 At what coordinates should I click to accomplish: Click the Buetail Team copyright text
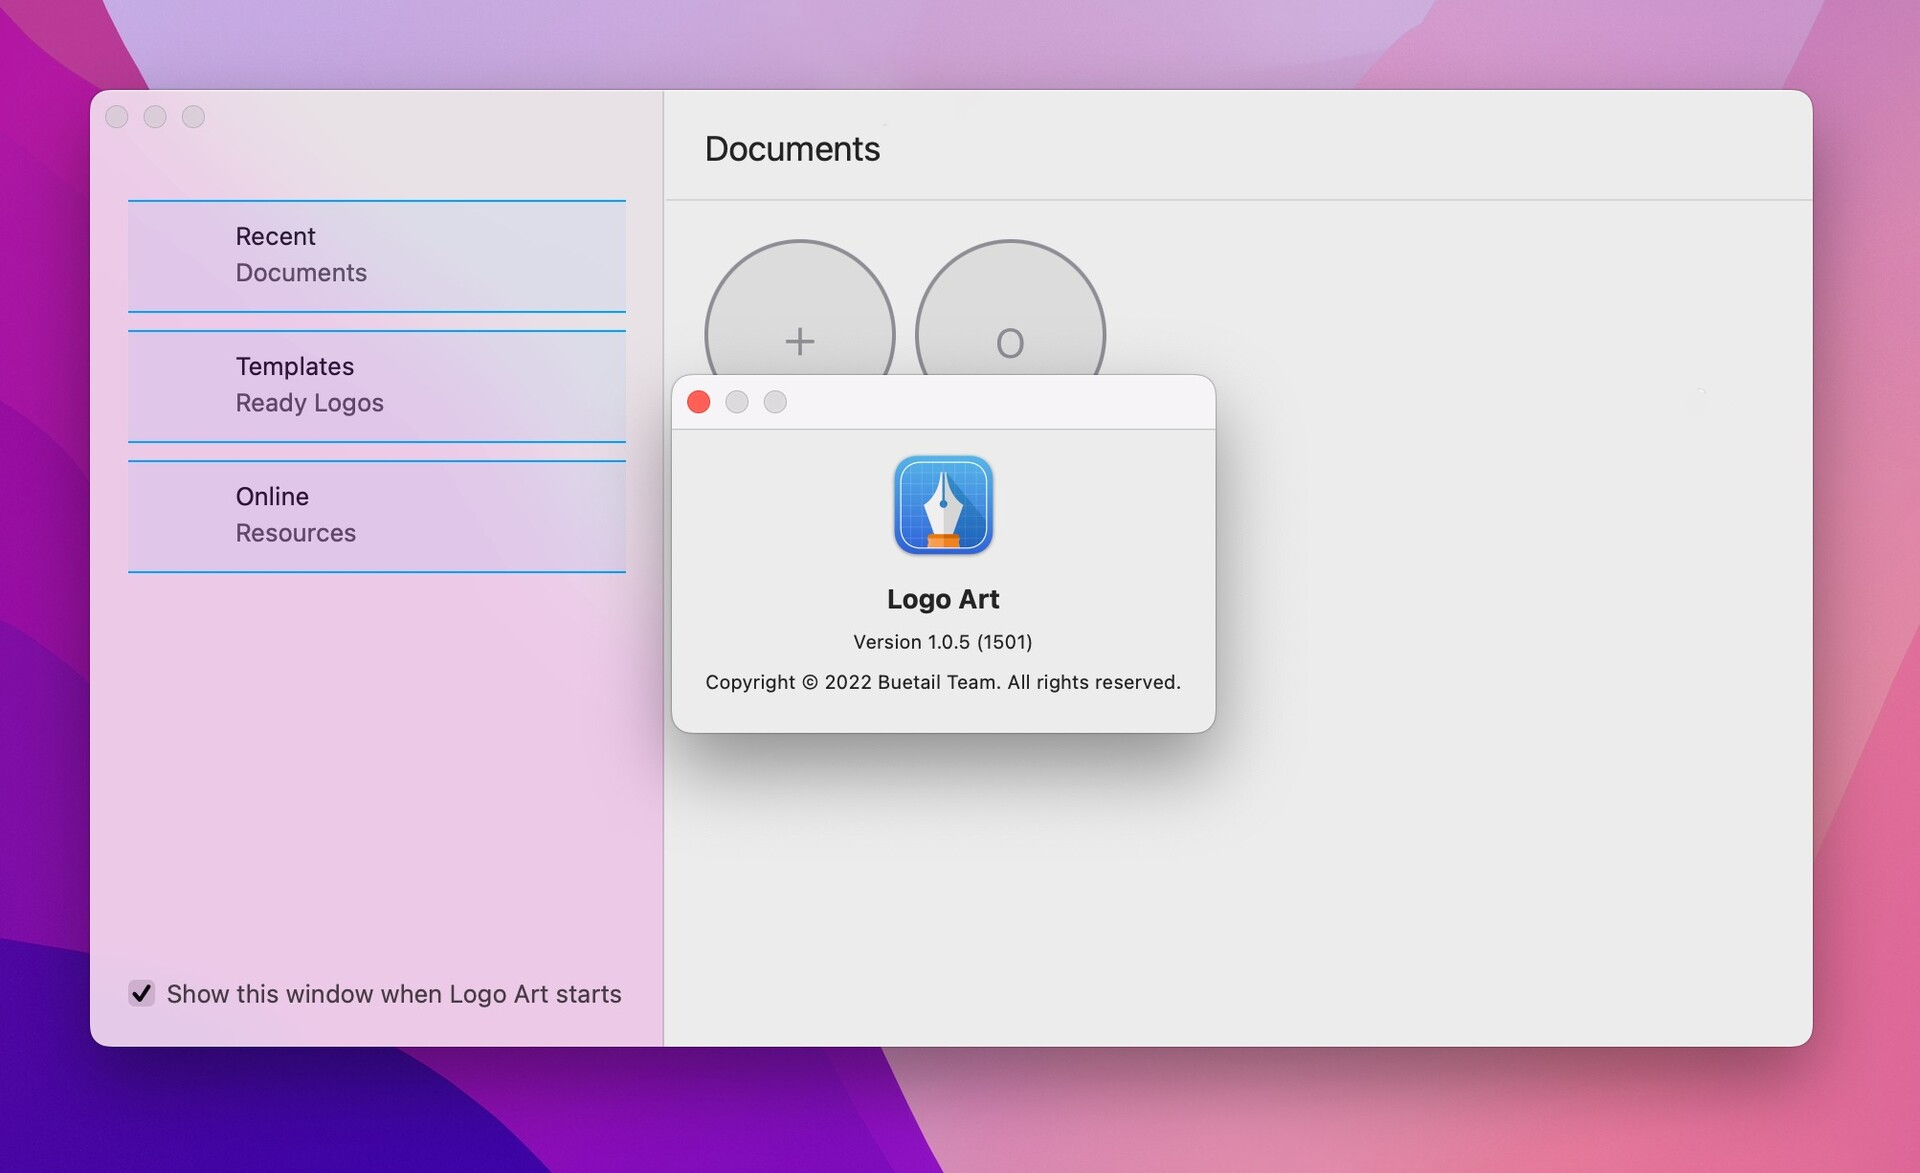(x=942, y=682)
